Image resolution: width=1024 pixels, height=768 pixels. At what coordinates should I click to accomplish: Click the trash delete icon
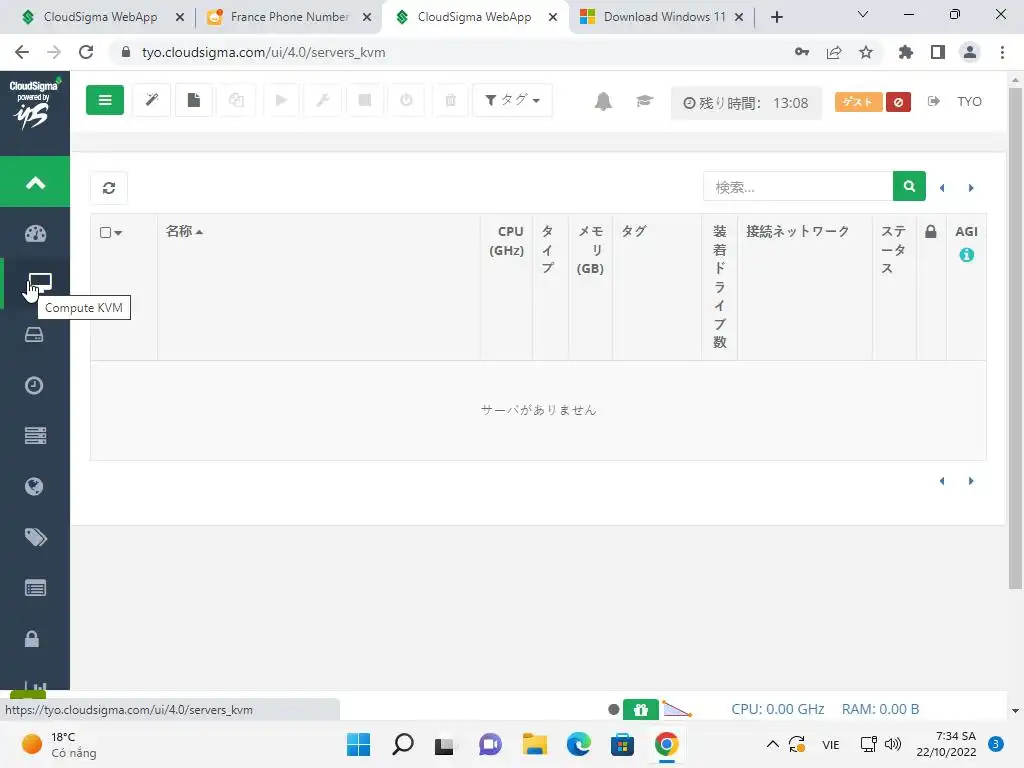[451, 101]
